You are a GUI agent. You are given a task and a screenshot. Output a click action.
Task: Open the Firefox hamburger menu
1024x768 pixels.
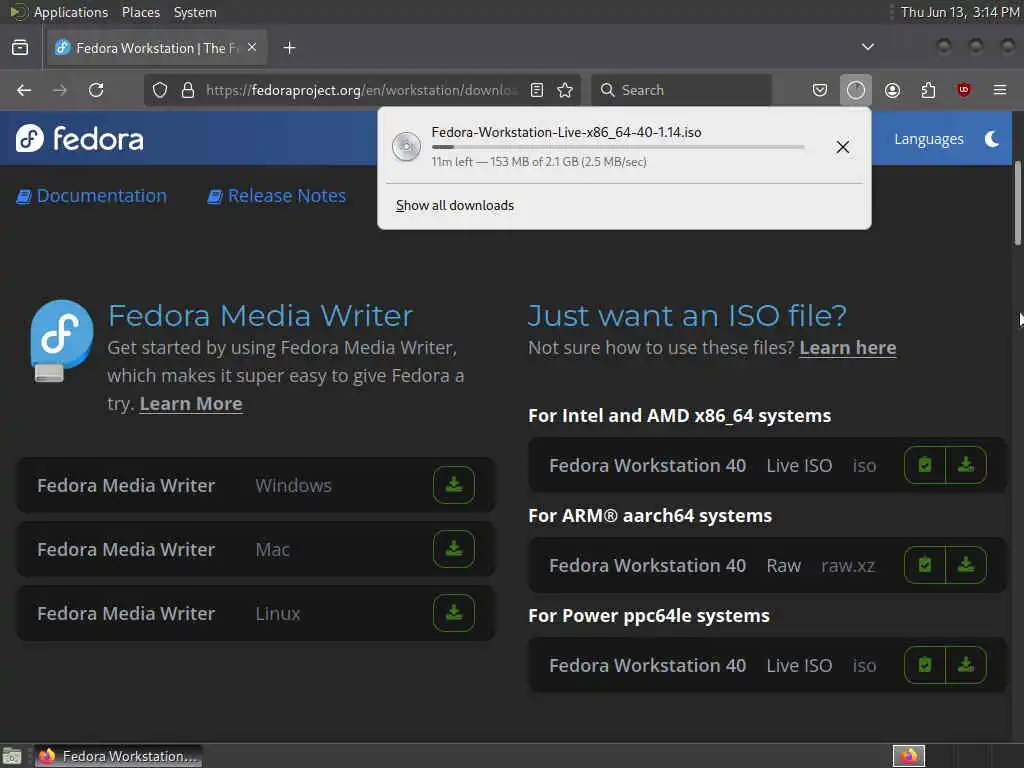(x=1000, y=90)
